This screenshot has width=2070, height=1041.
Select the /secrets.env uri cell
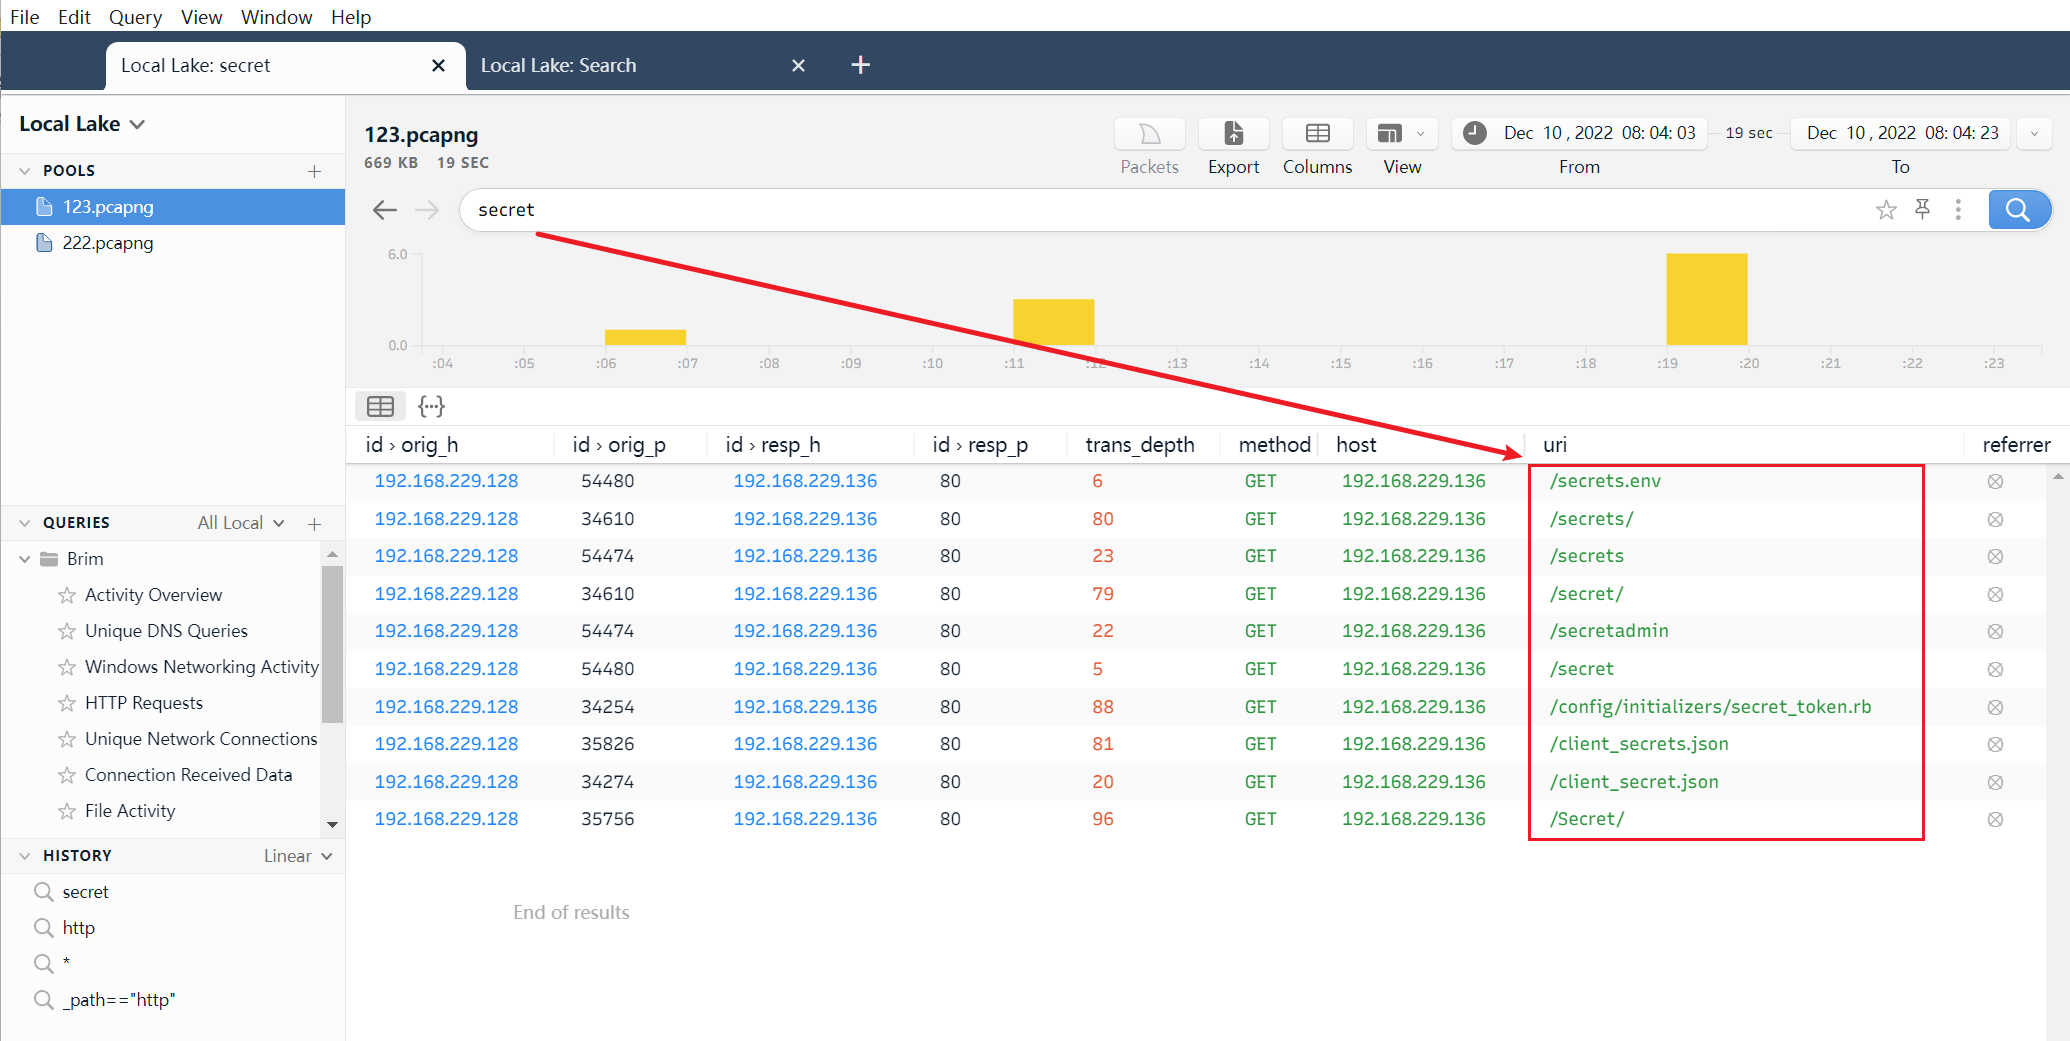pyautogui.click(x=1605, y=481)
